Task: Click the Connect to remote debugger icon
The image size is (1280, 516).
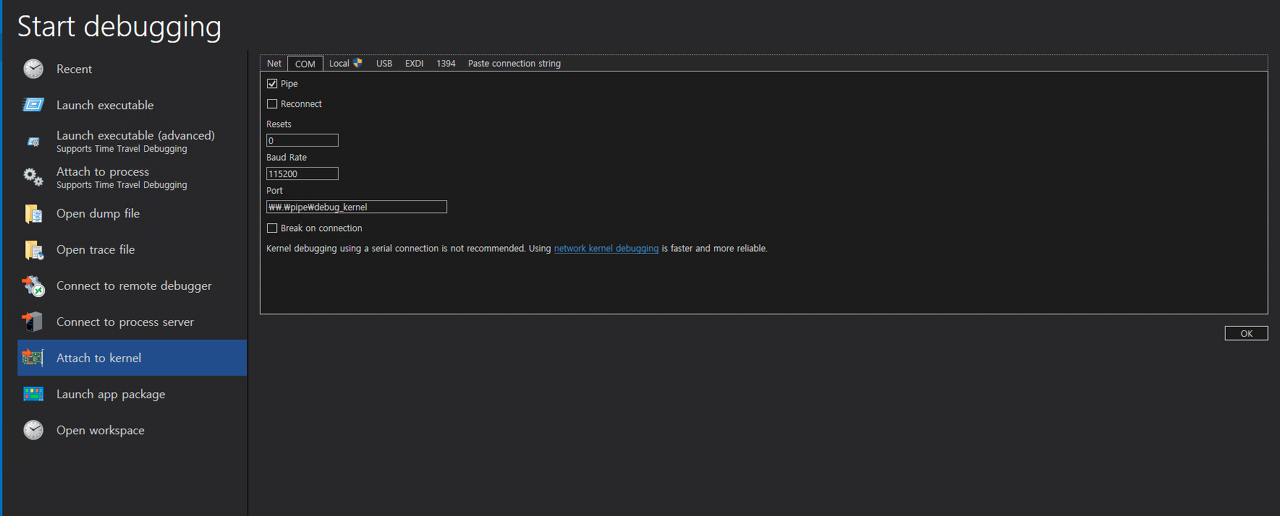Action: tap(34, 286)
